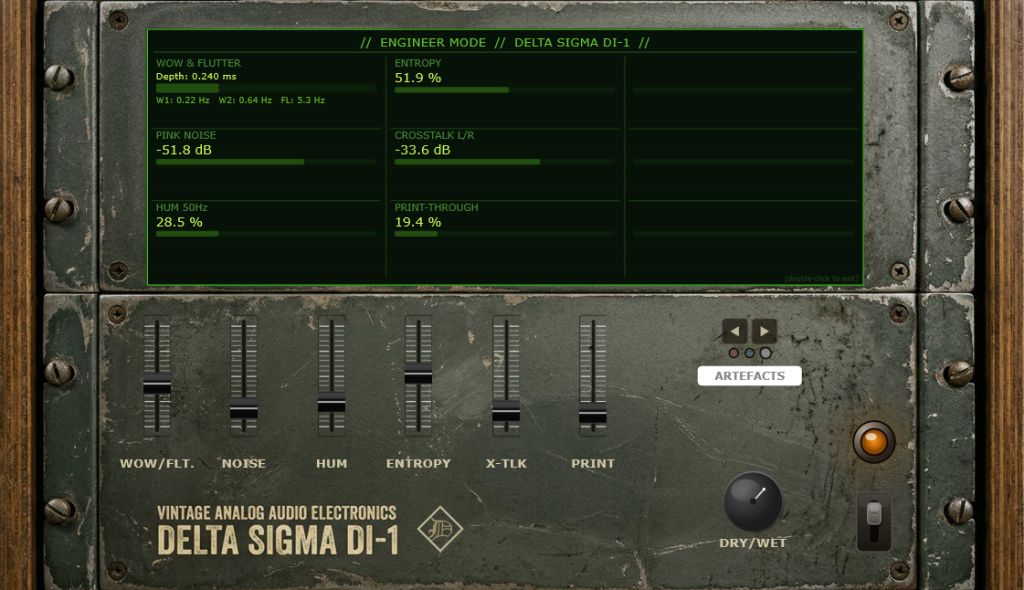The height and width of the screenshot is (590, 1024).
Task: Click the DRY/WET knob
Action: coord(752,502)
